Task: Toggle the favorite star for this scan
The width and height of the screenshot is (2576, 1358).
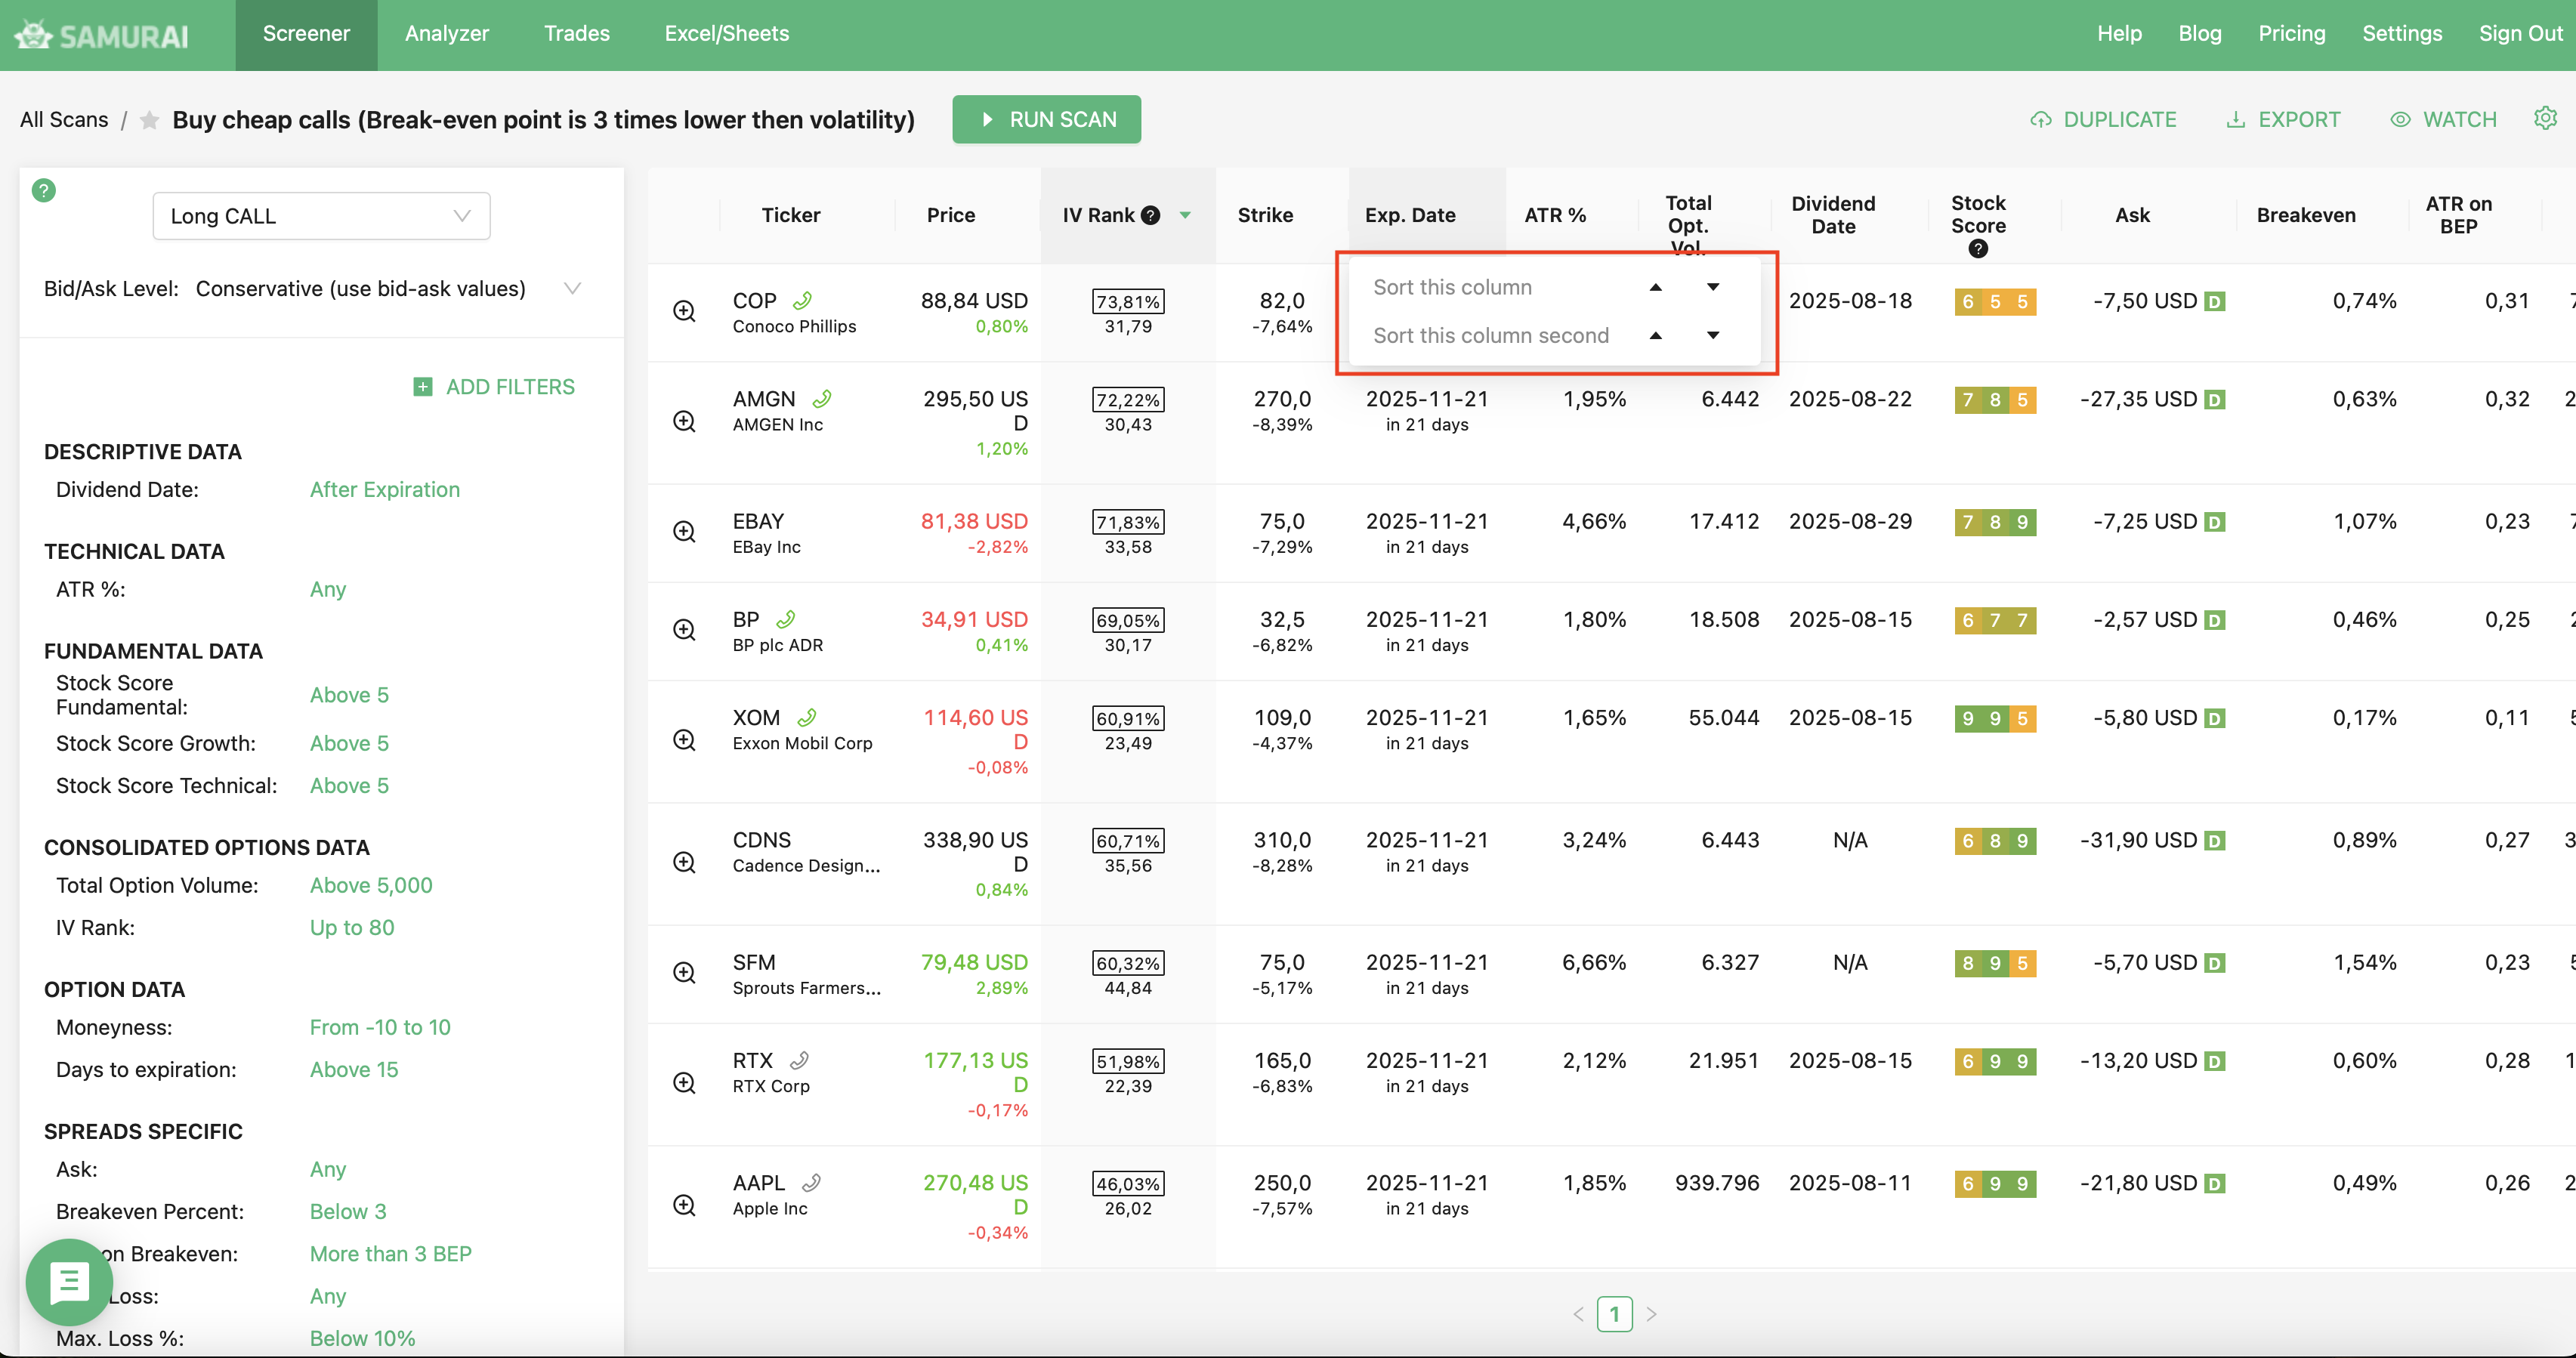Action: [x=149, y=120]
